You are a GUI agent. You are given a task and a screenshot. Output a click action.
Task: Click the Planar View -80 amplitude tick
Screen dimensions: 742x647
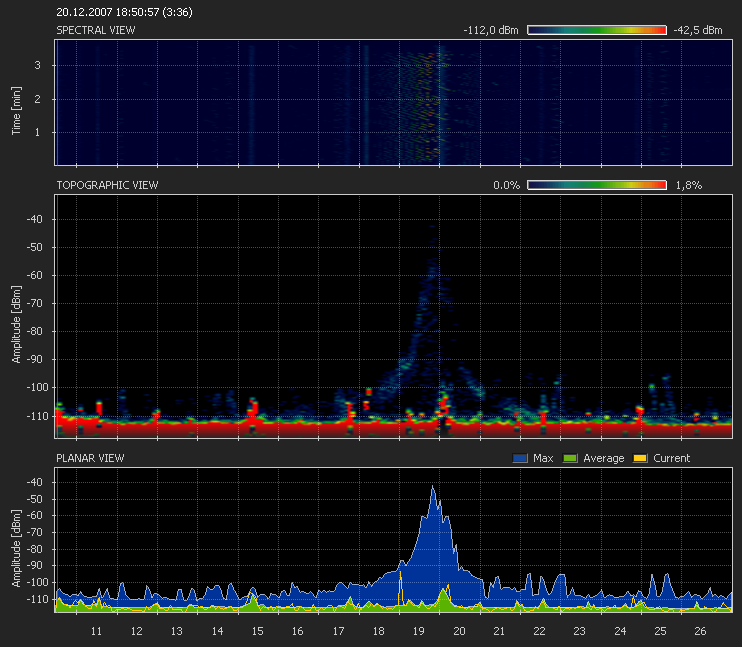(x=34, y=549)
